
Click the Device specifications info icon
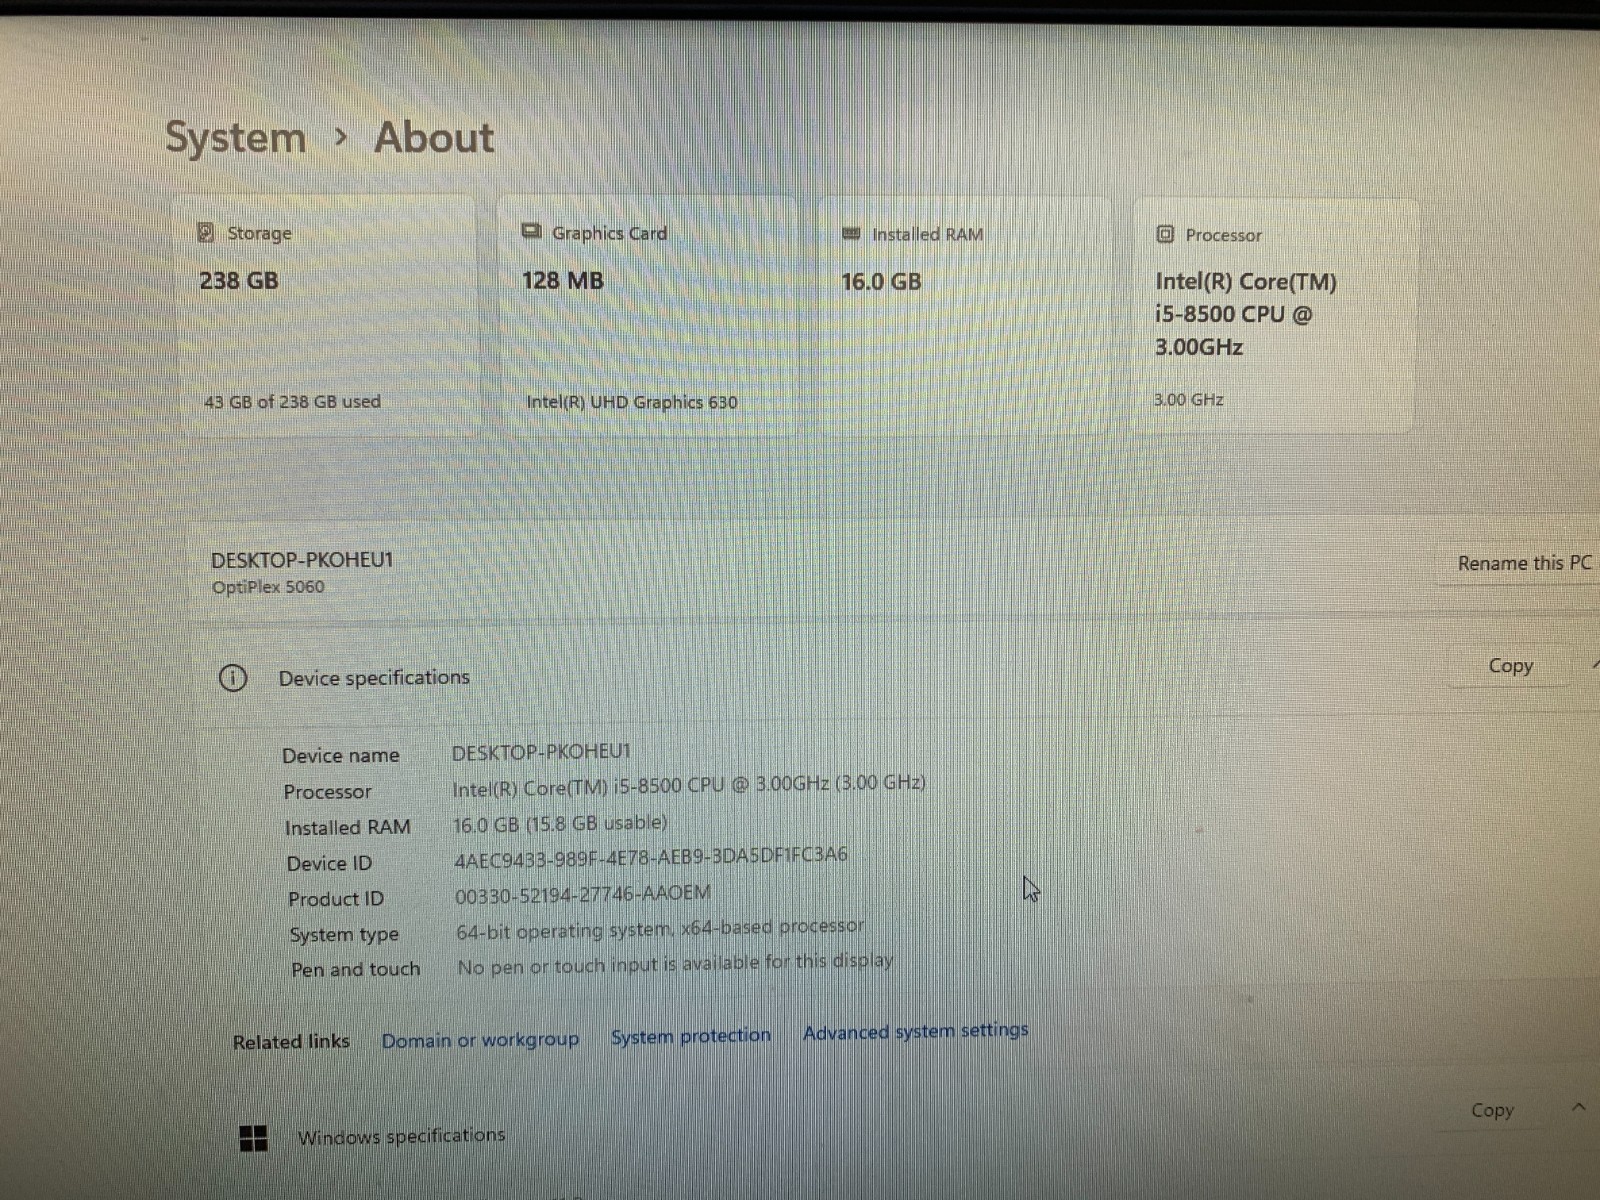pyautogui.click(x=232, y=679)
